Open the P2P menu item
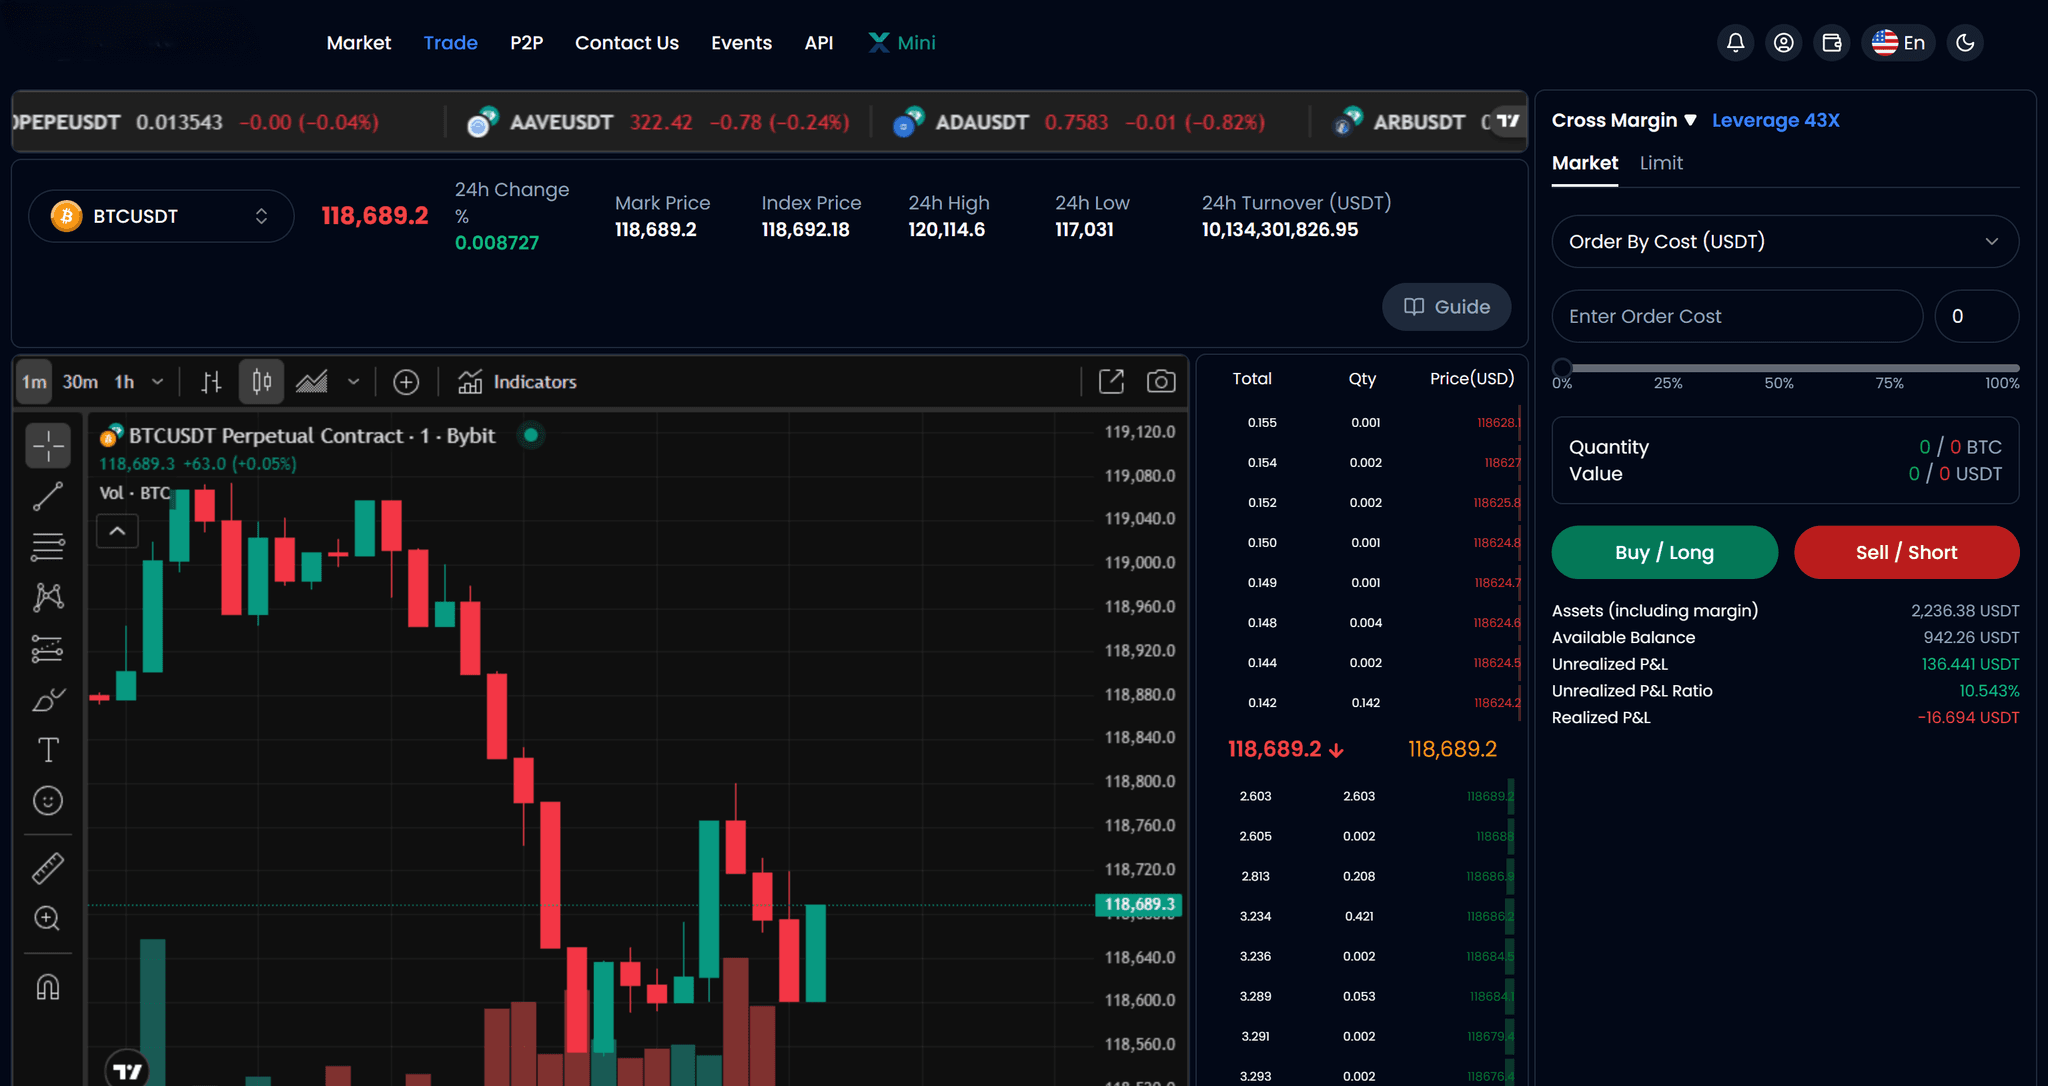This screenshot has height=1086, width=2048. point(526,43)
